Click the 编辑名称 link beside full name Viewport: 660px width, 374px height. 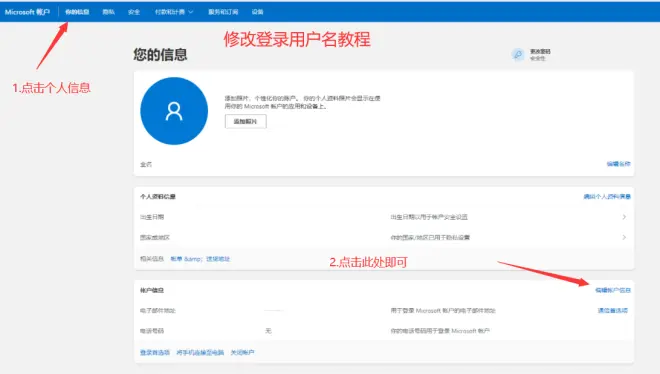click(x=618, y=164)
